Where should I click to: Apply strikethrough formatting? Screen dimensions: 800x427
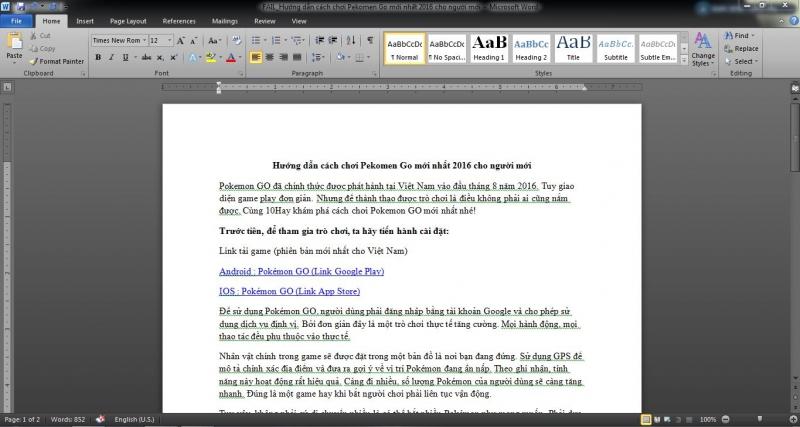[146, 58]
